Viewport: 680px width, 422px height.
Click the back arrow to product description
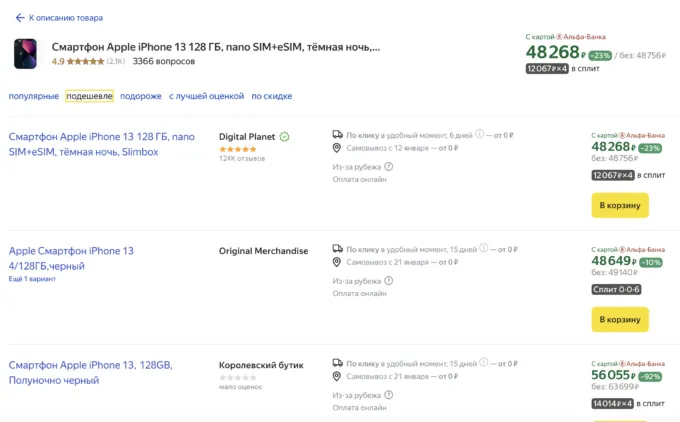[x=20, y=18]
